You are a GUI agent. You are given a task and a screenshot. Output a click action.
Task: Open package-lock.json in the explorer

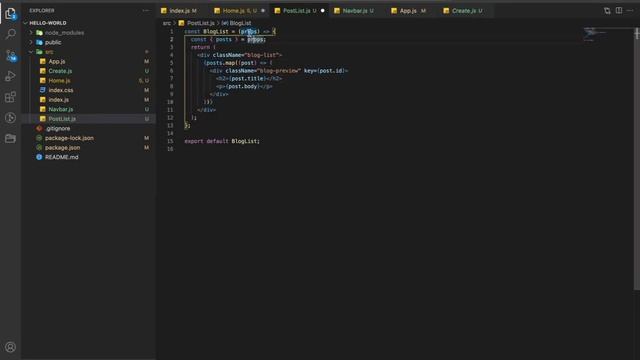[69, 138]
